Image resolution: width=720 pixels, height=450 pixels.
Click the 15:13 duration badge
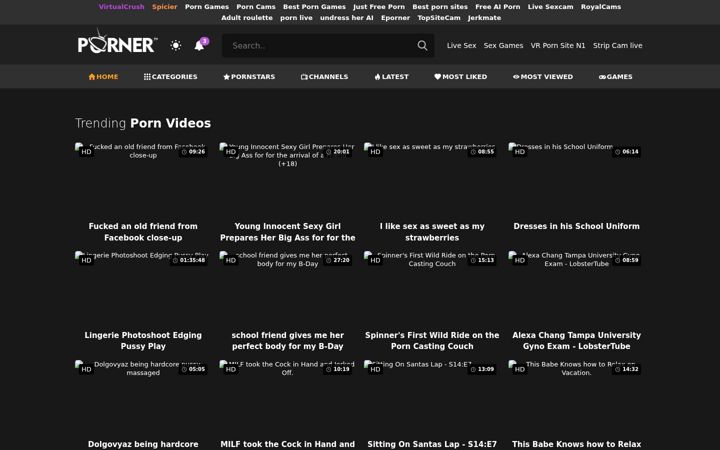[482, 260]
